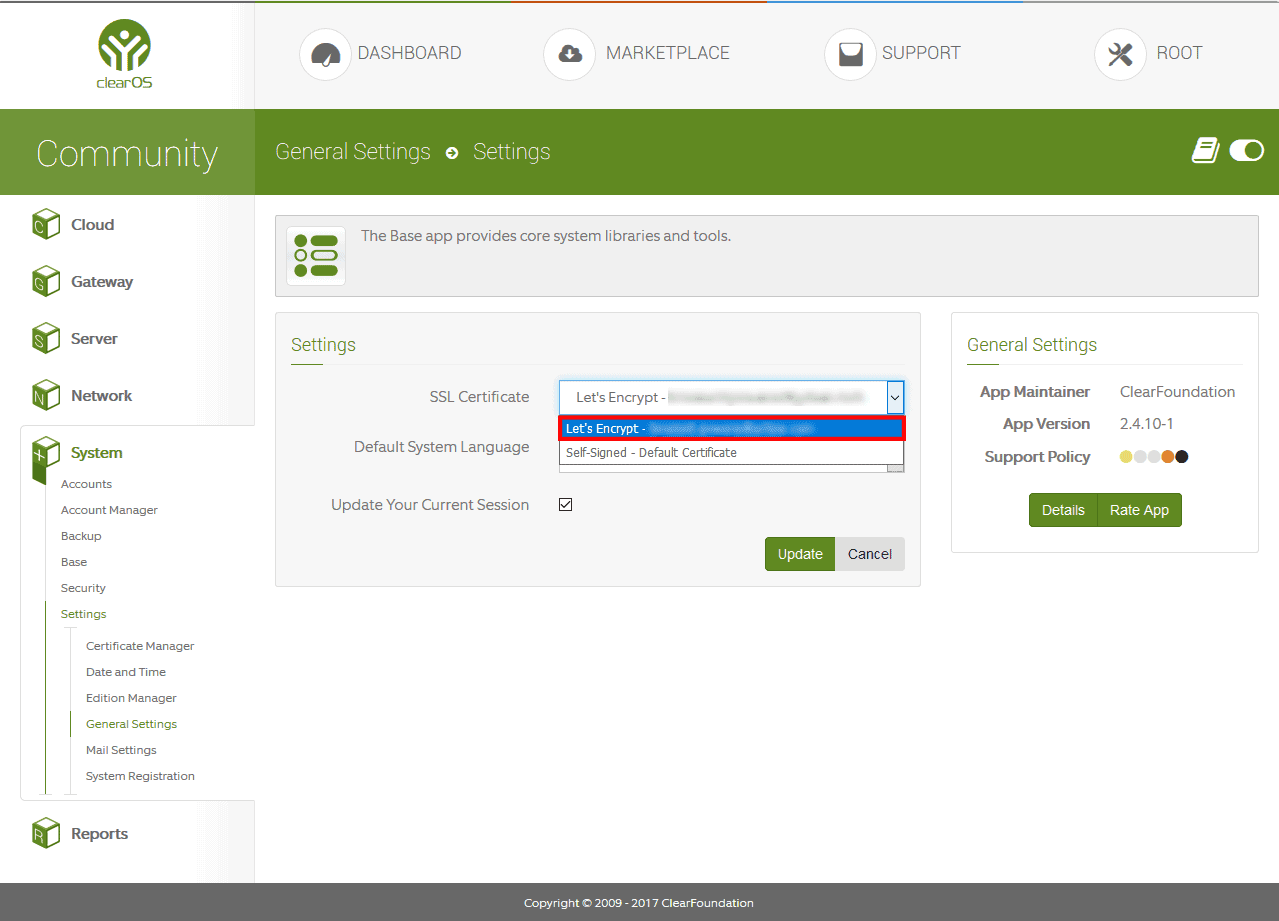Choose the Let's Encrypt certificate option

[731, 428]
